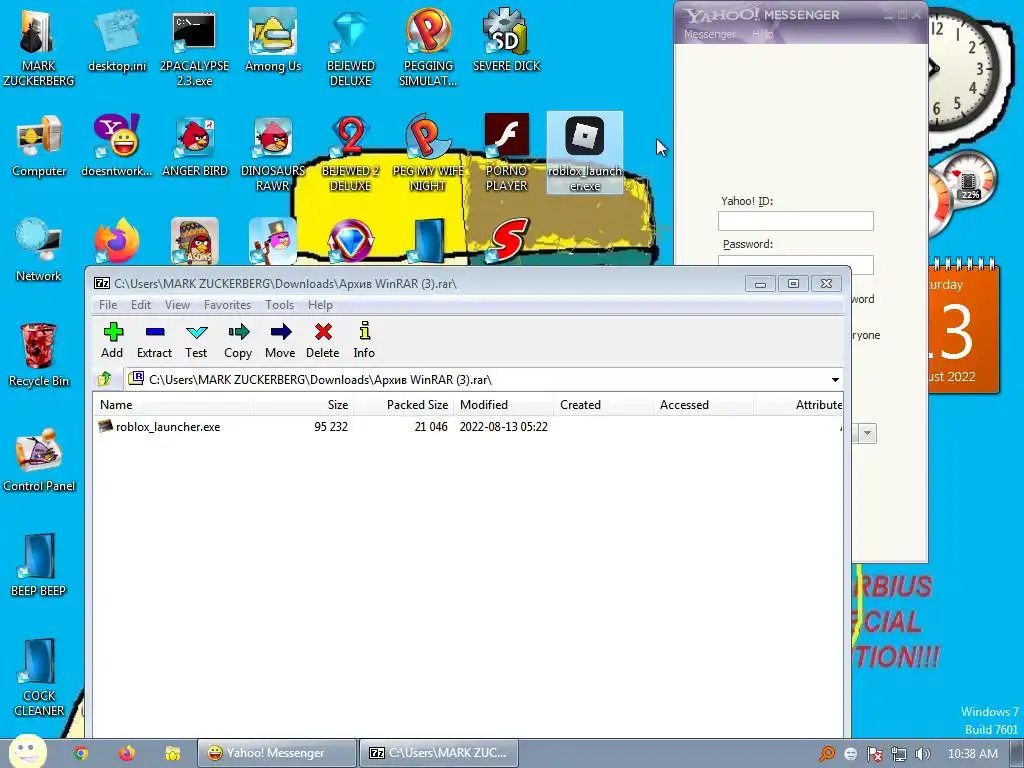The height and width of the screenshot is (768, 1024).
Task: Open the Tools menu in 7-Zip
Action: [x=280, y=305]
